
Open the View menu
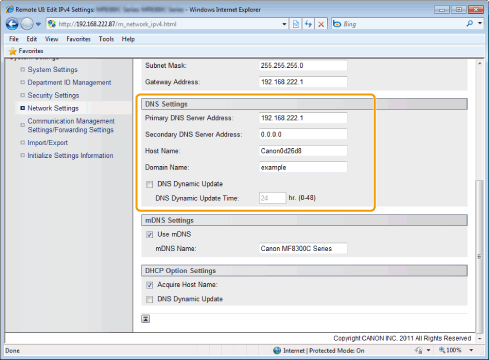(x=51, y=39)
